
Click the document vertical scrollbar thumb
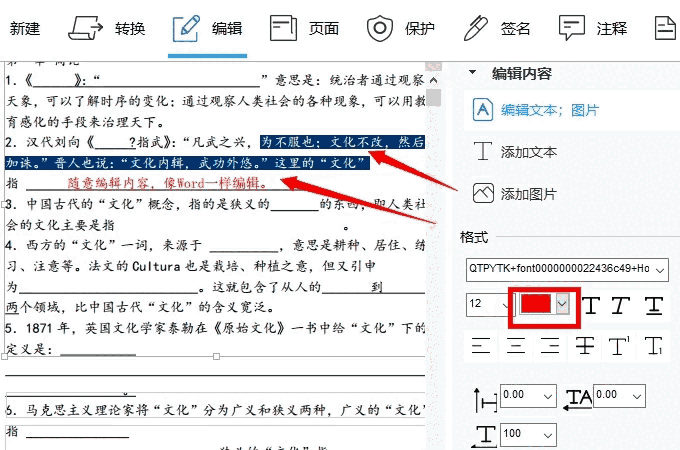click(x=433, y=97)
